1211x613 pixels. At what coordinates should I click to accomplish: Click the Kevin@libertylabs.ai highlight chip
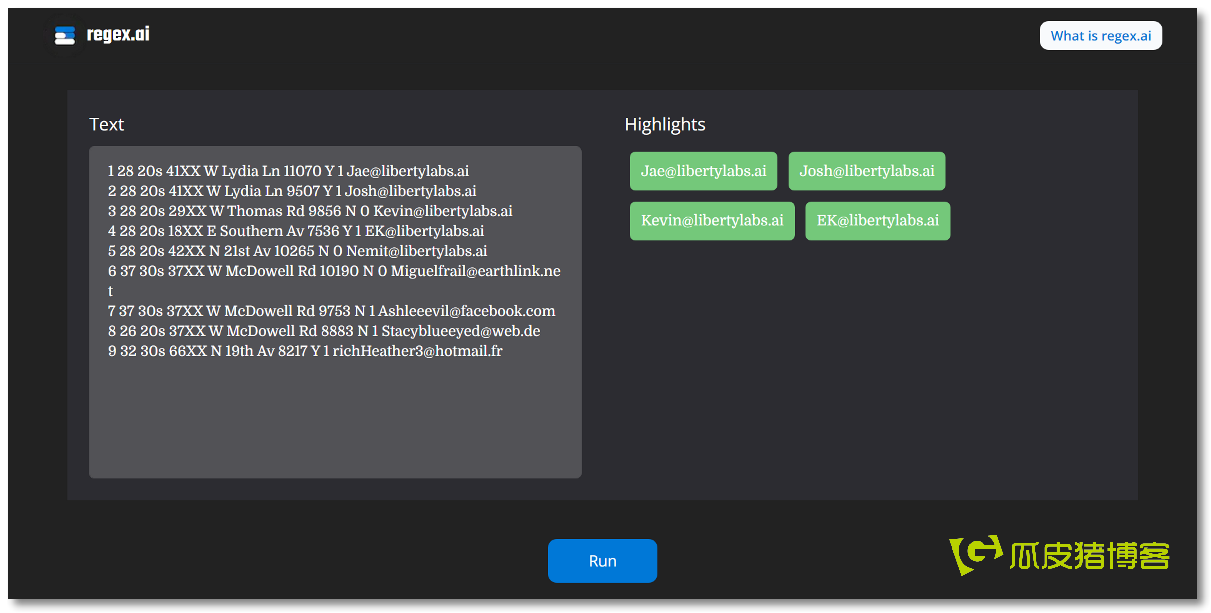[712, 221]
